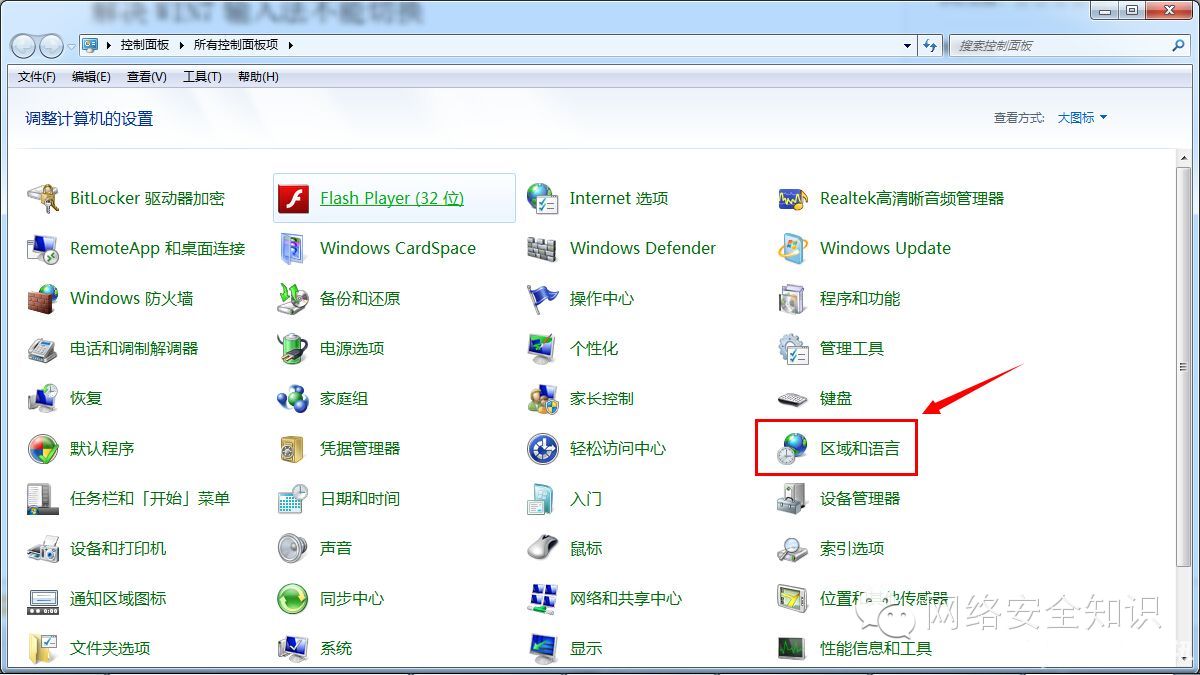Open the 日期和时间 calendar icon

pos(293,498)
